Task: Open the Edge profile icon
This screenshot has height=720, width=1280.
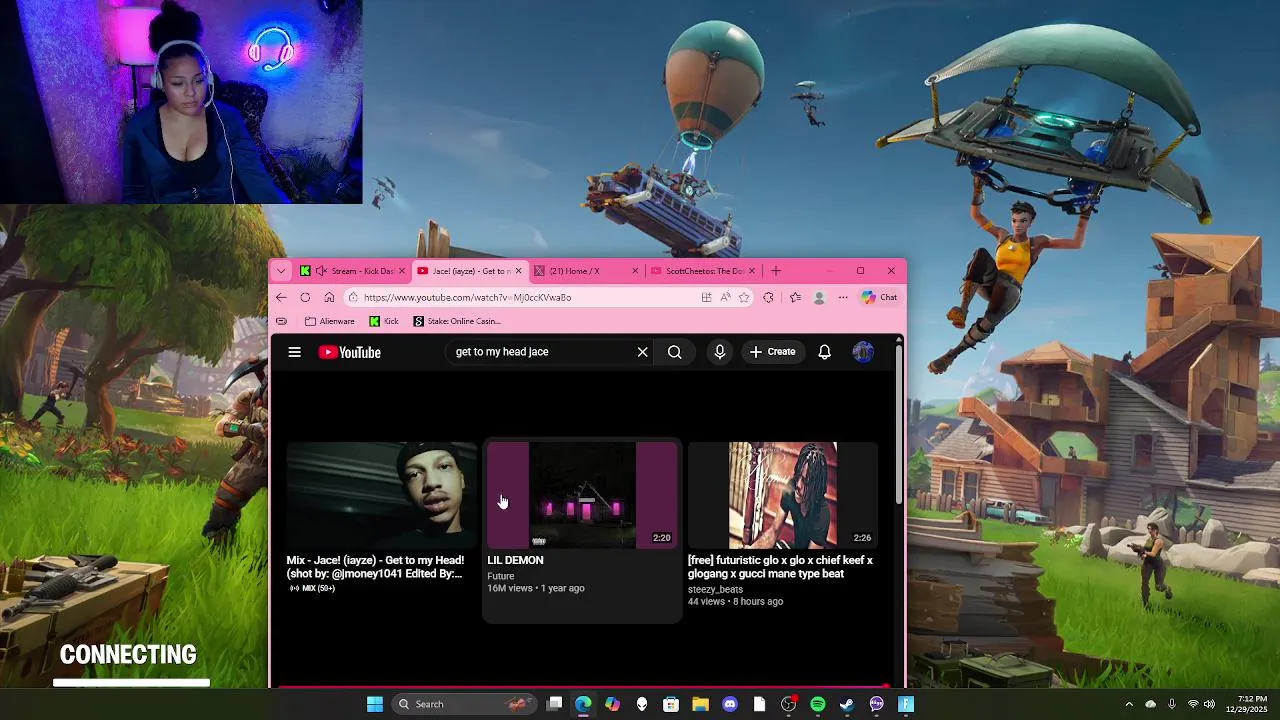Action: pos(819,297)
